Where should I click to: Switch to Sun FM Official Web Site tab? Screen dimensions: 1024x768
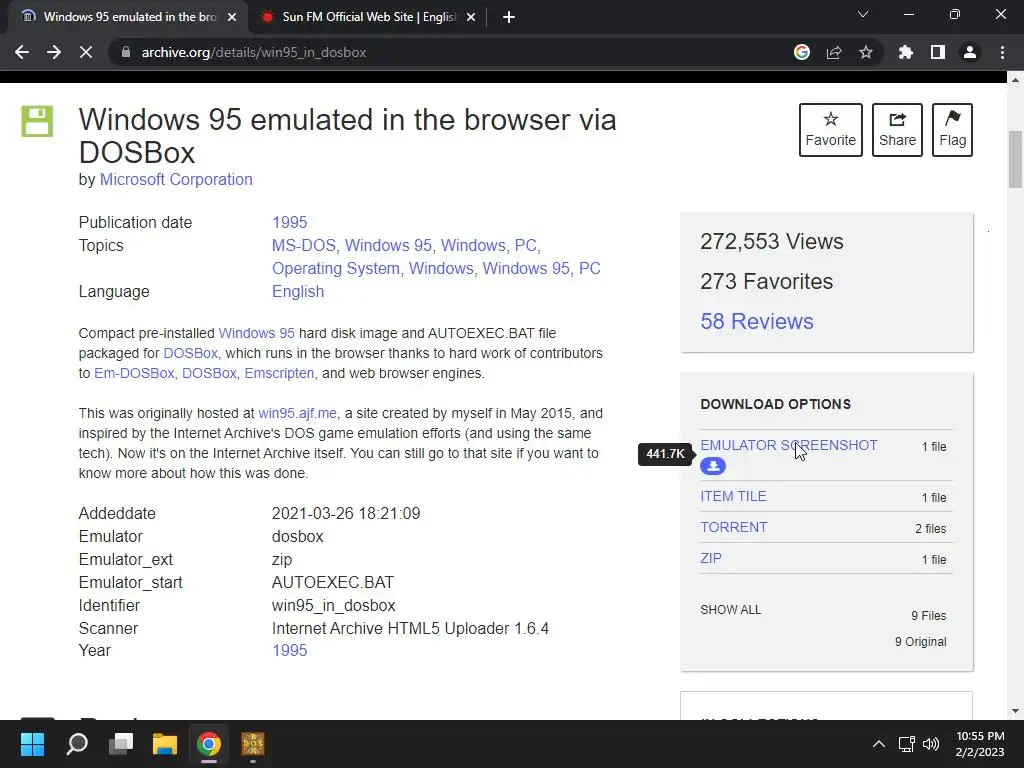tap(368, 17)
